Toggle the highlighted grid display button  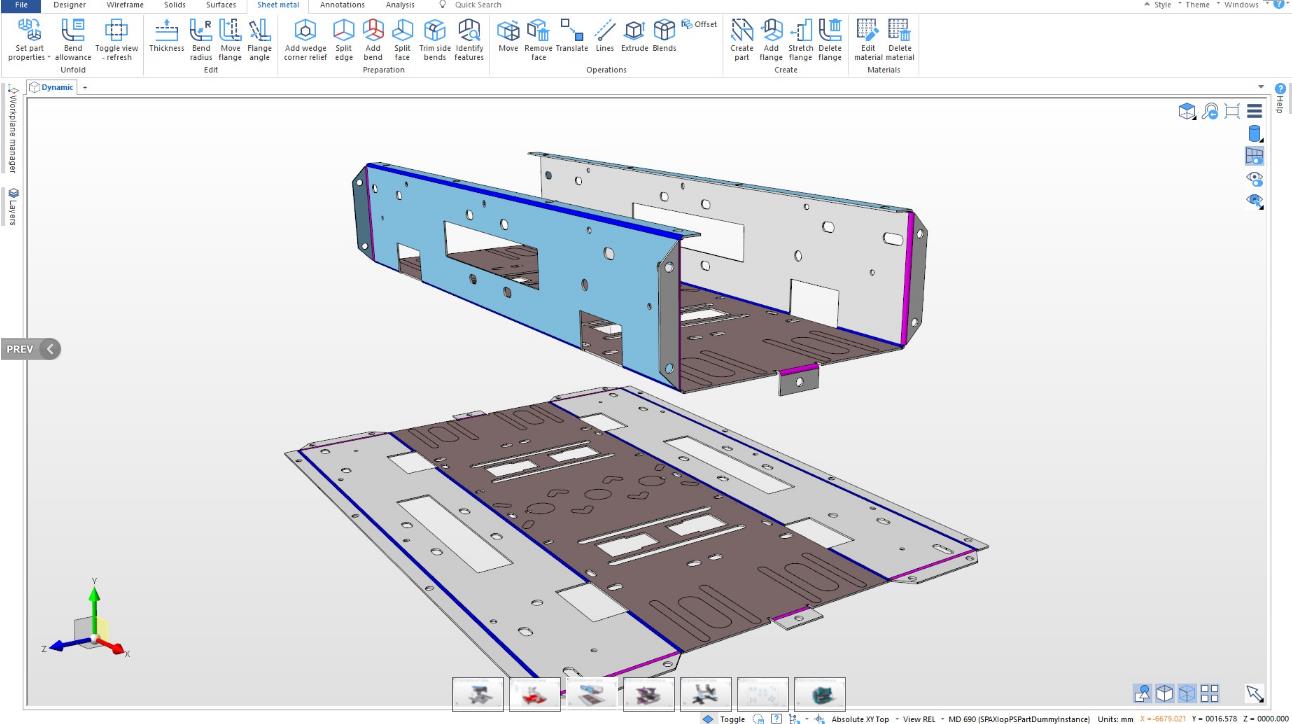click(x=1254, y=156)
